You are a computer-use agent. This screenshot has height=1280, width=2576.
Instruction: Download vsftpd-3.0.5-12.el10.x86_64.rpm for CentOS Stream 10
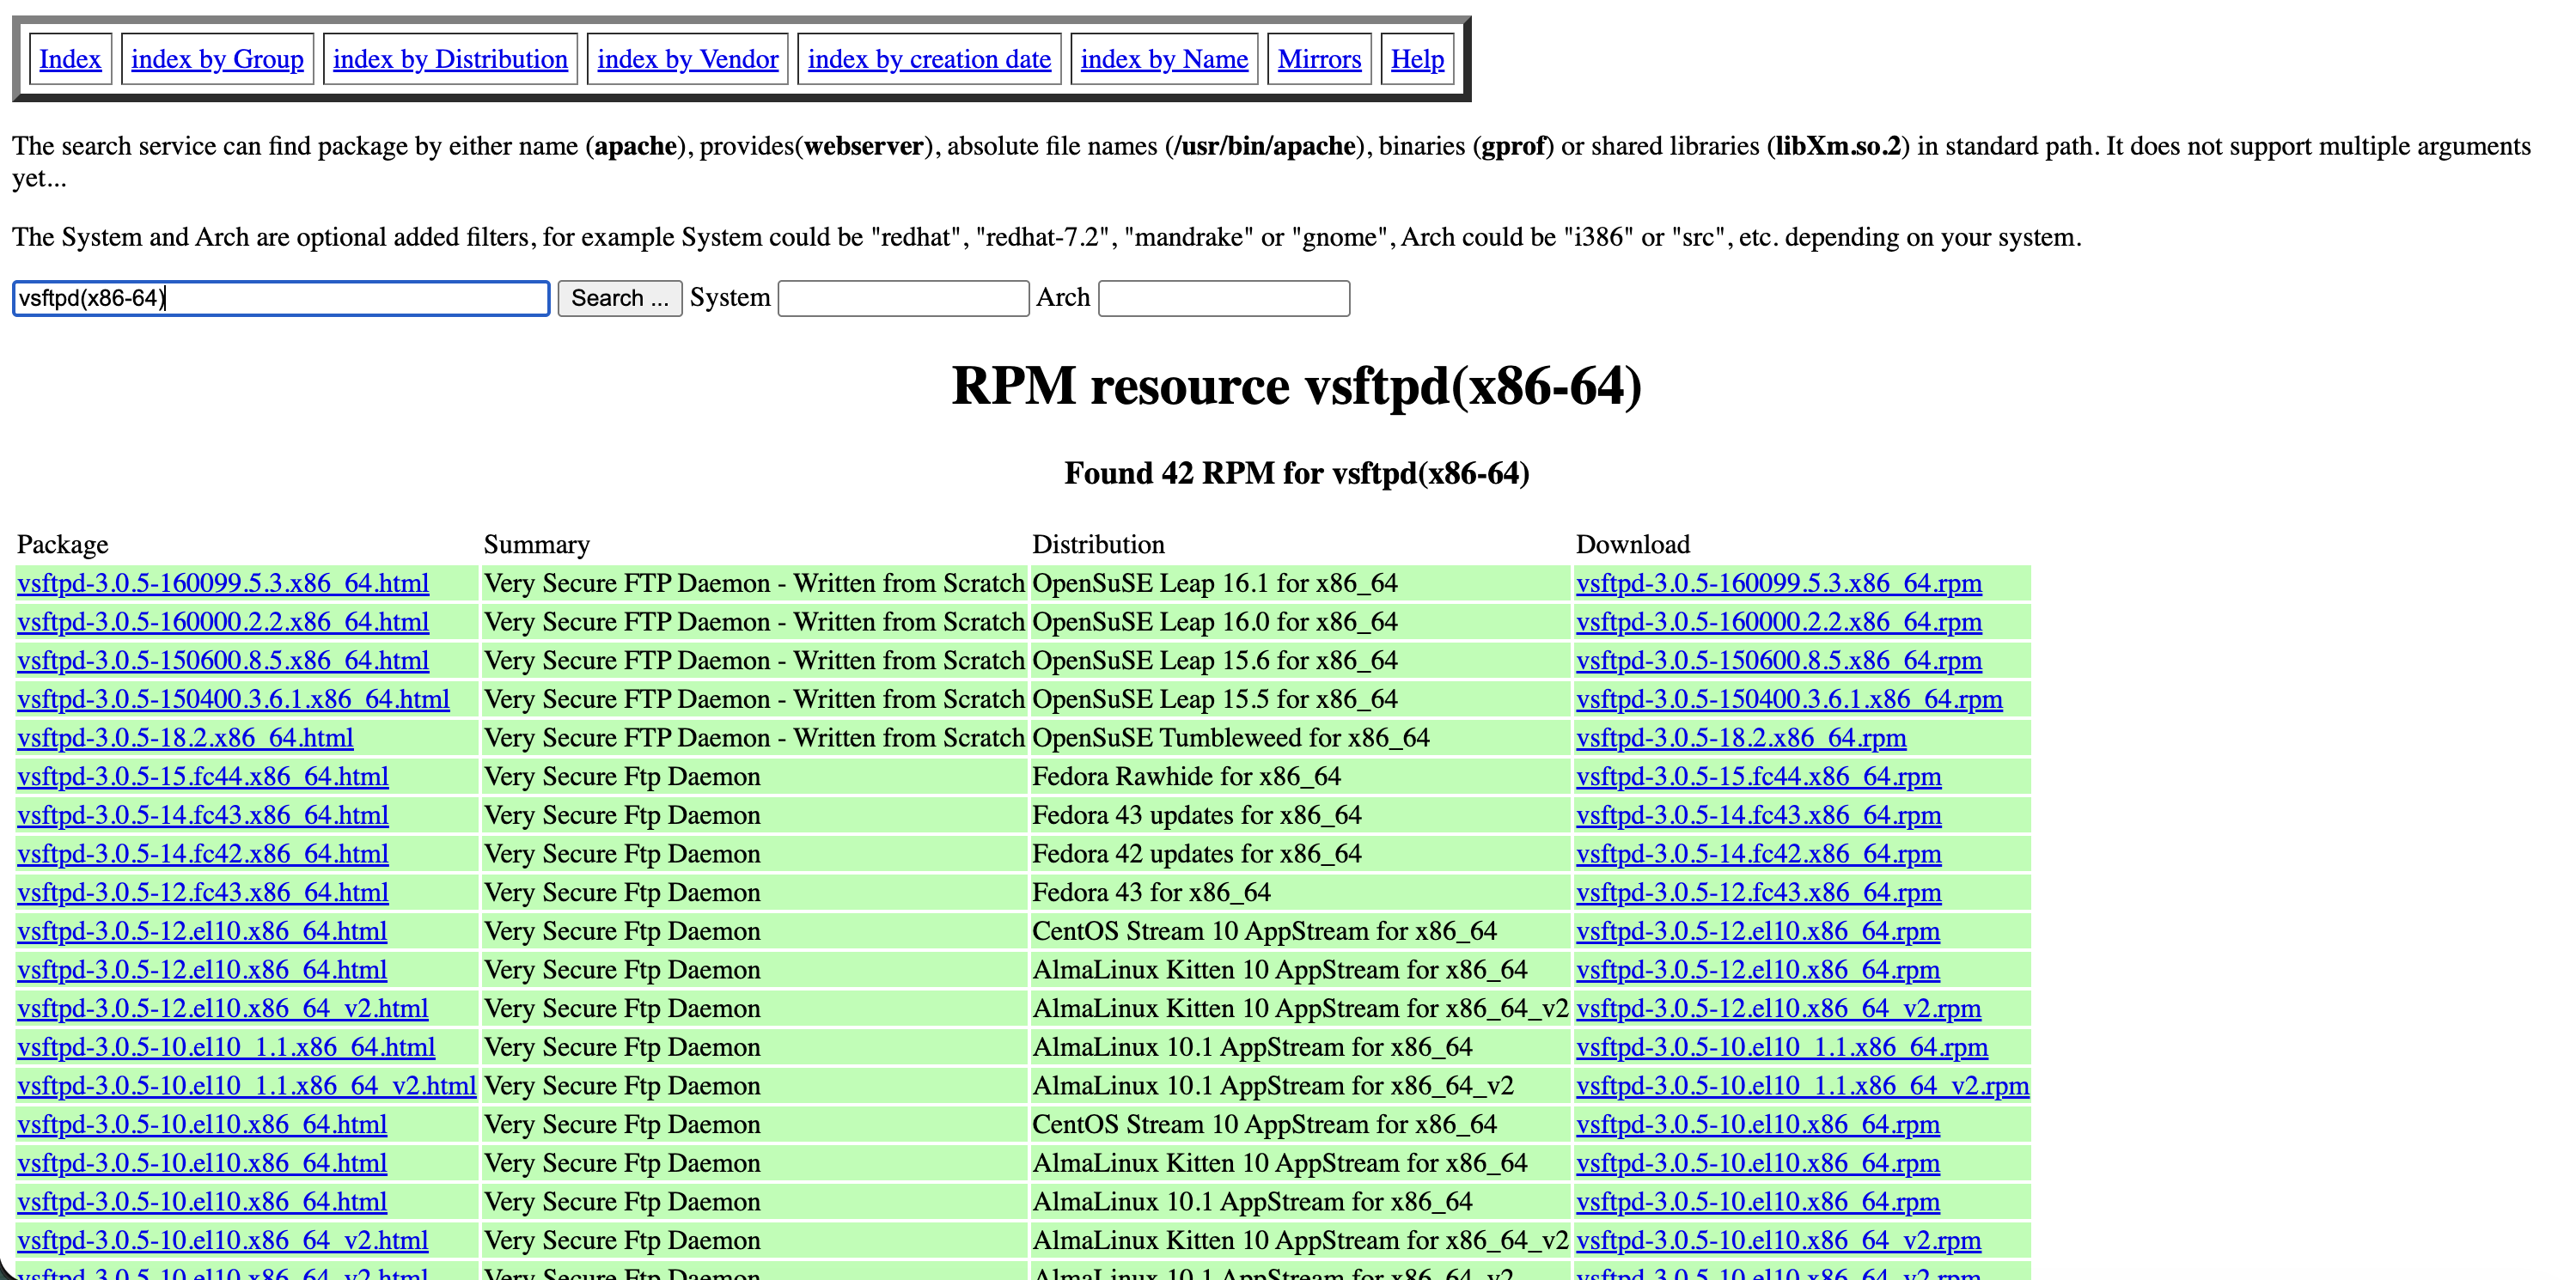click(1758, 931)
